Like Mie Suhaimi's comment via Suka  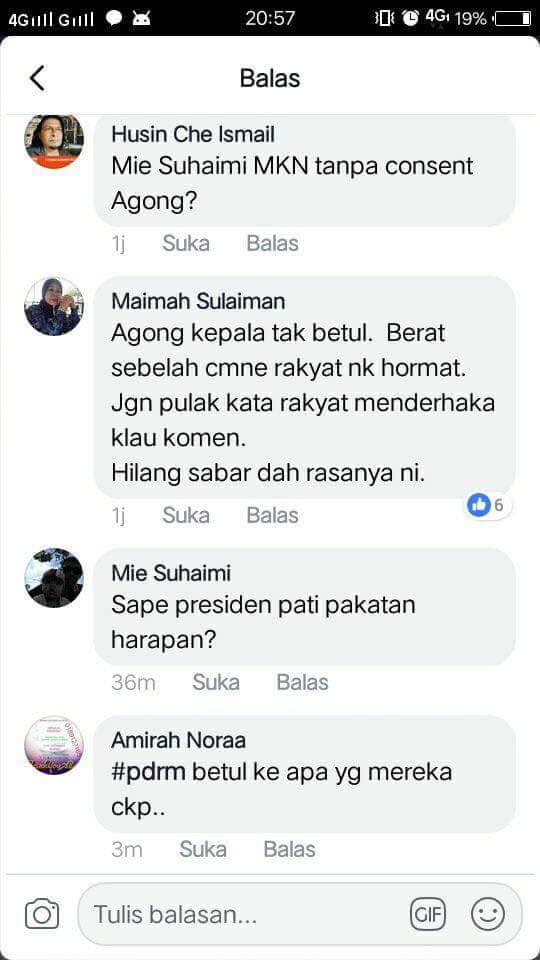coord(216,683)
